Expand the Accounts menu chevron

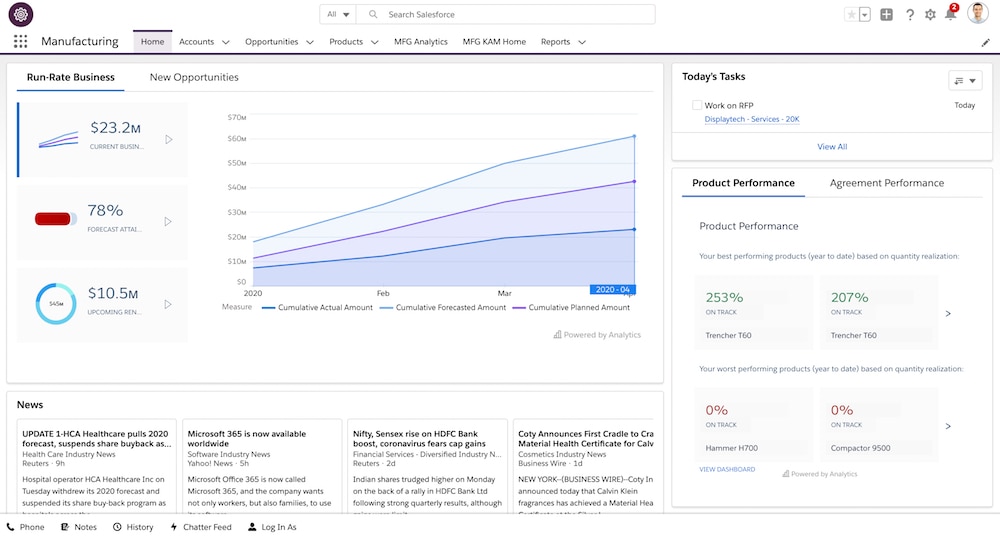226,43
